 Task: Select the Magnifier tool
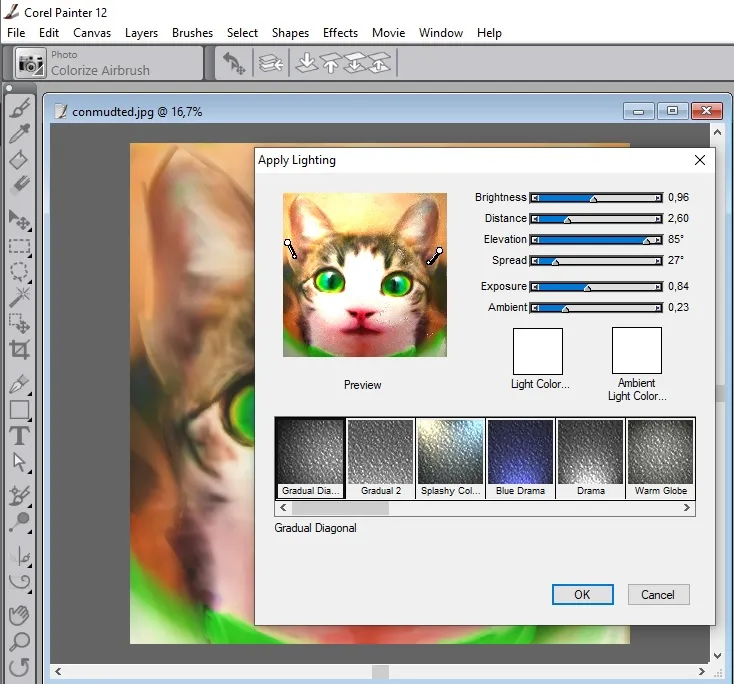click(x=19, y=641)
